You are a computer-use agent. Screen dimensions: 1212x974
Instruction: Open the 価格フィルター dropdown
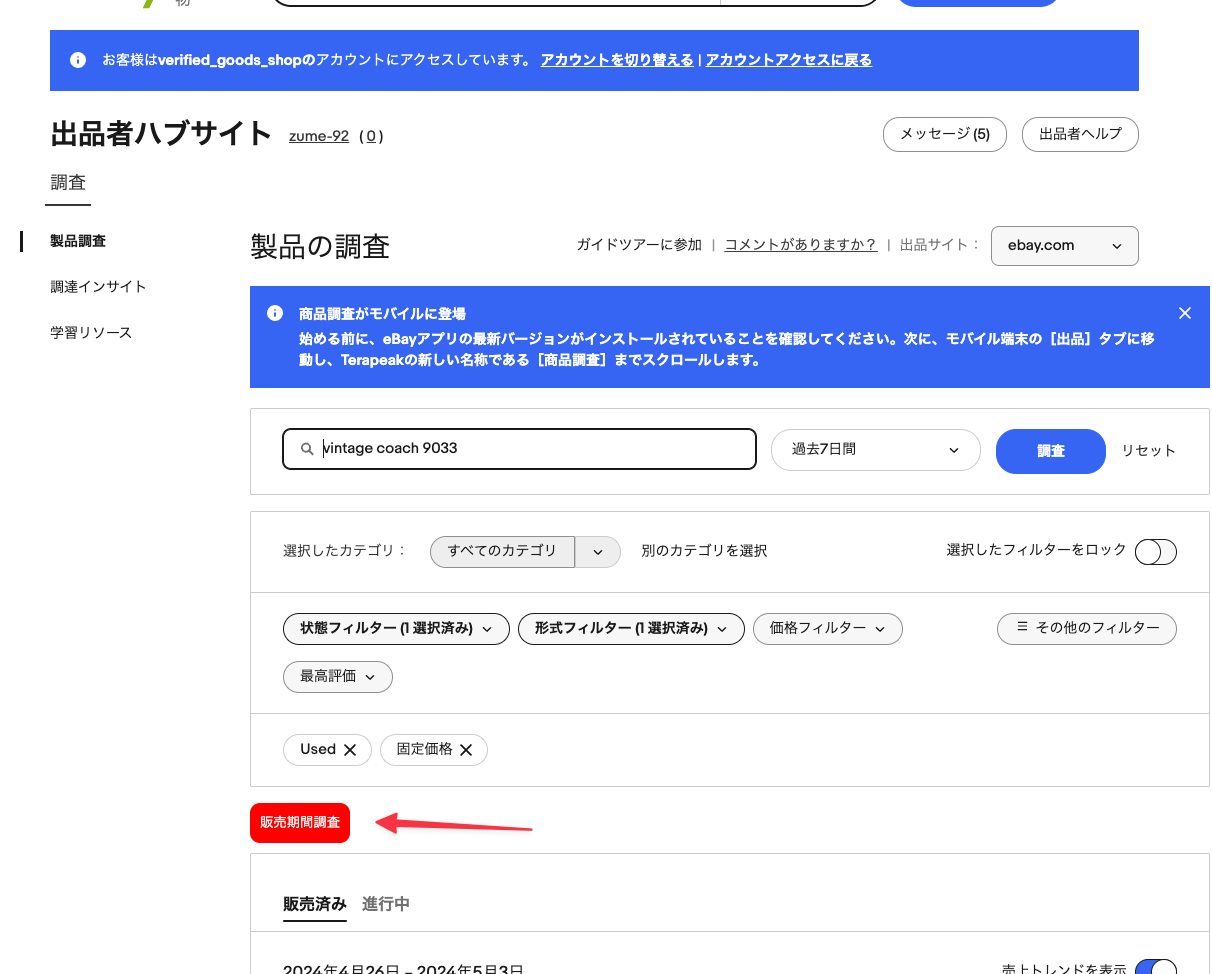tap(828, 629)
